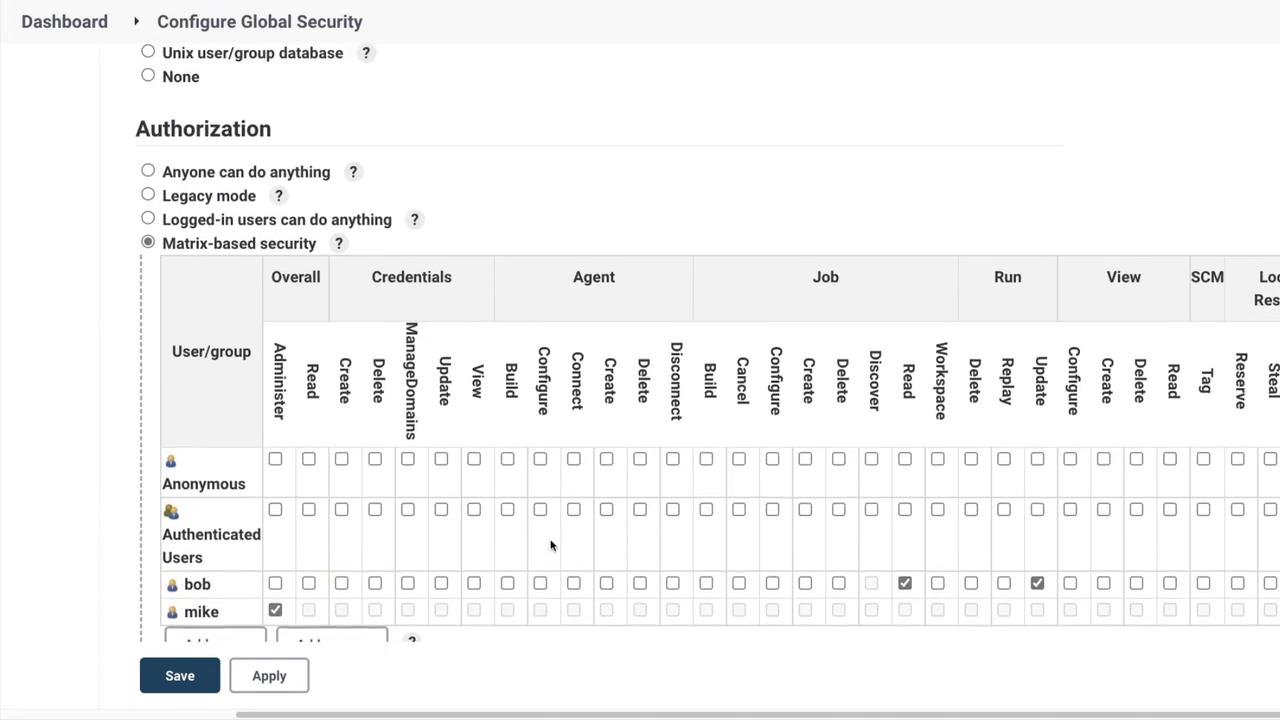Choose Logged-in users can do anything
Viewport: 1280px width, 720px height.
click(x=148, y=218)
